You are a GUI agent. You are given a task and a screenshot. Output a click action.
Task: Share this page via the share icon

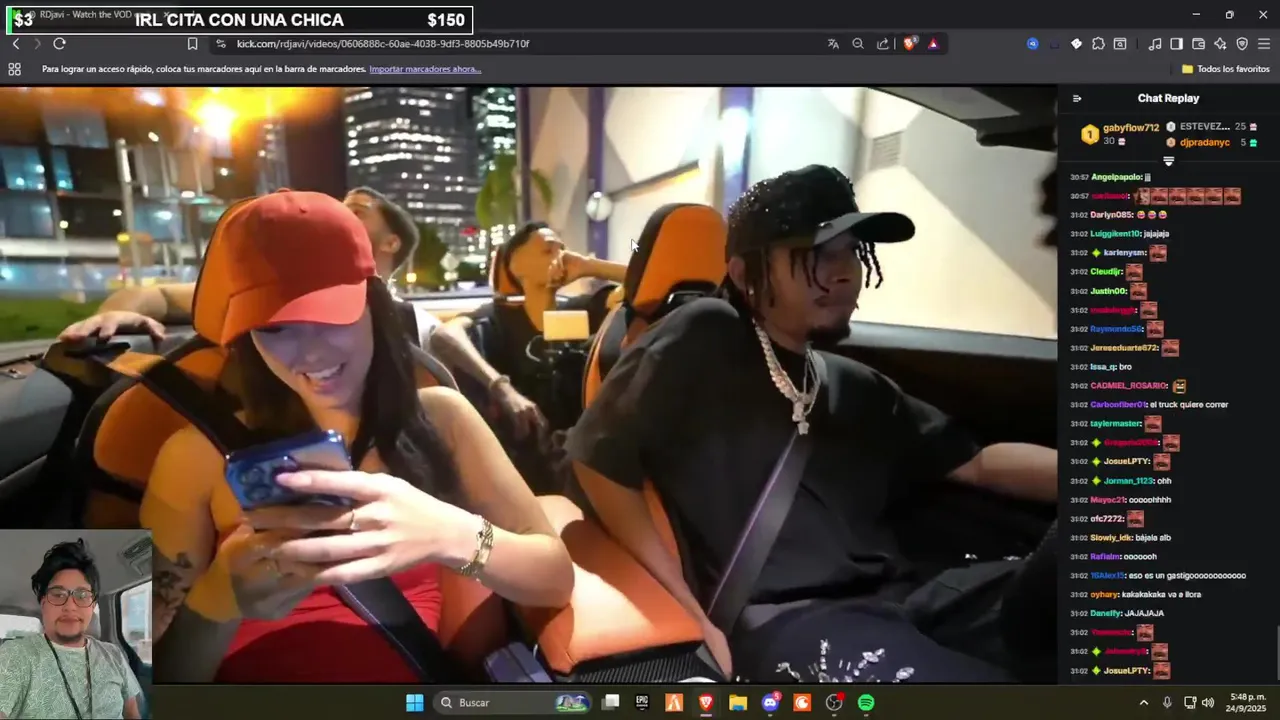[883, 44]
